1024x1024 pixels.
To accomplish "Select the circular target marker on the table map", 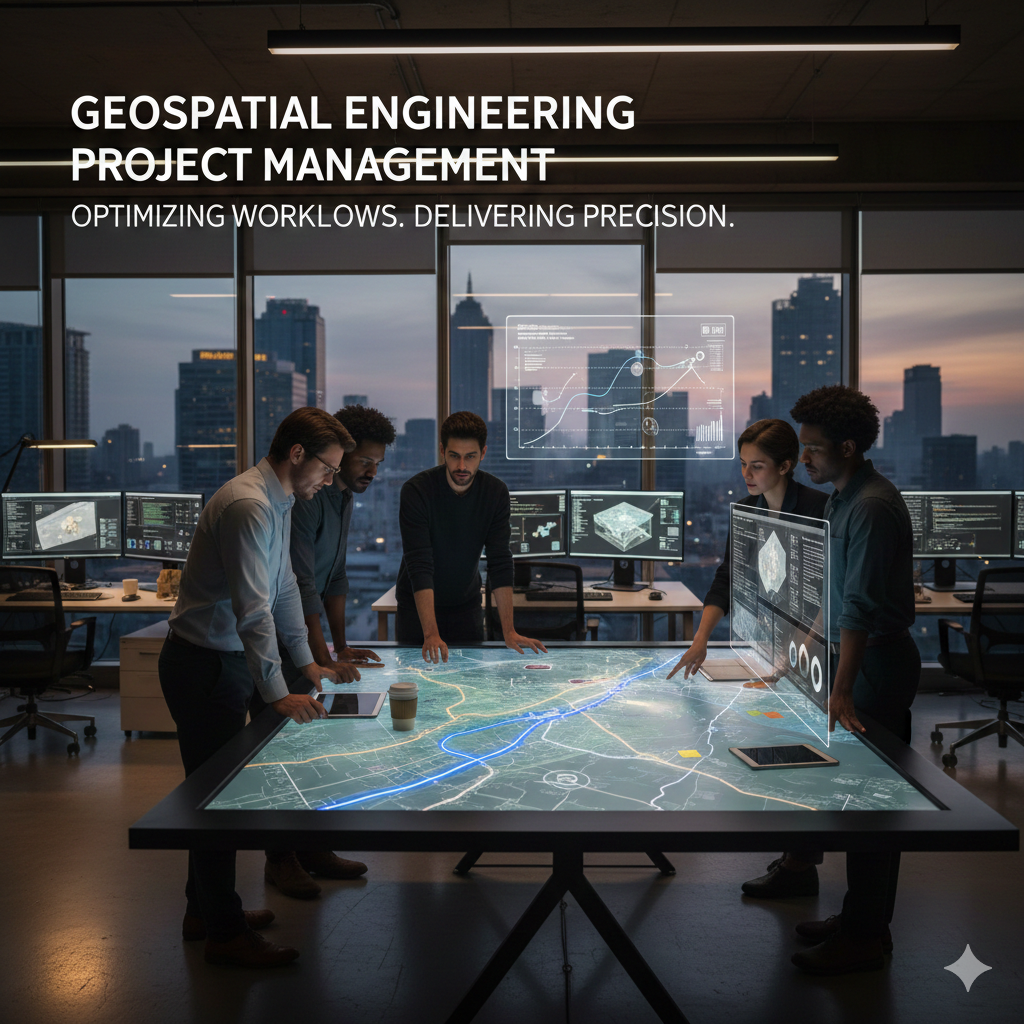I will tap(567, 777).
